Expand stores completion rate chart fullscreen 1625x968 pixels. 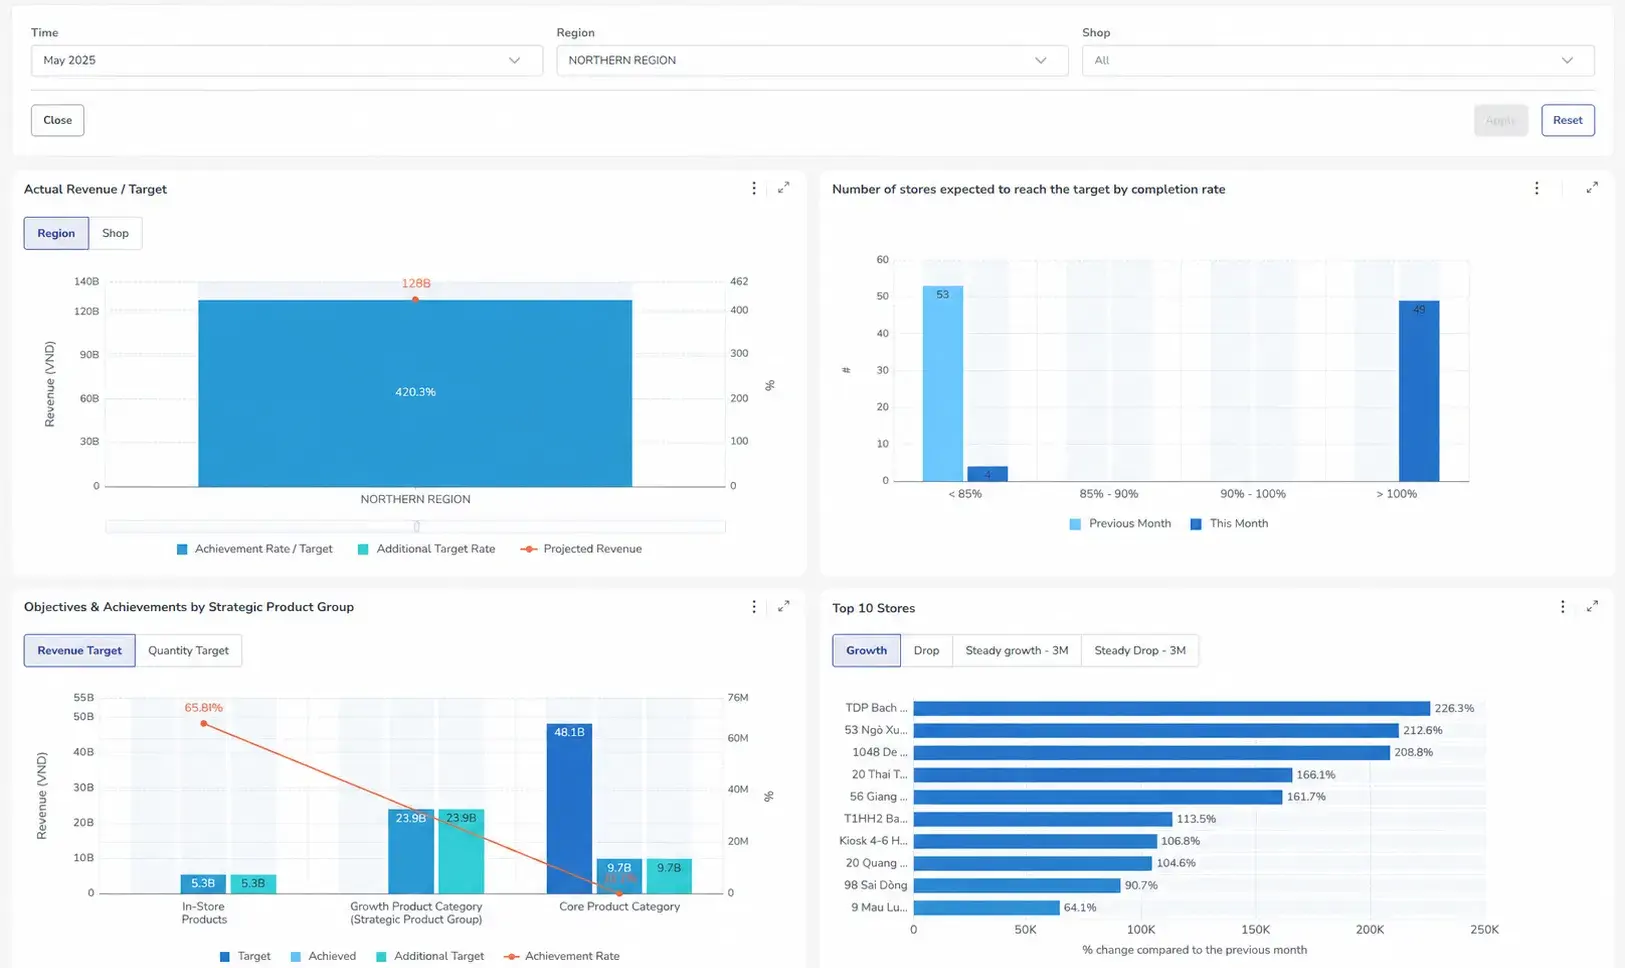tap(1592, 187)
